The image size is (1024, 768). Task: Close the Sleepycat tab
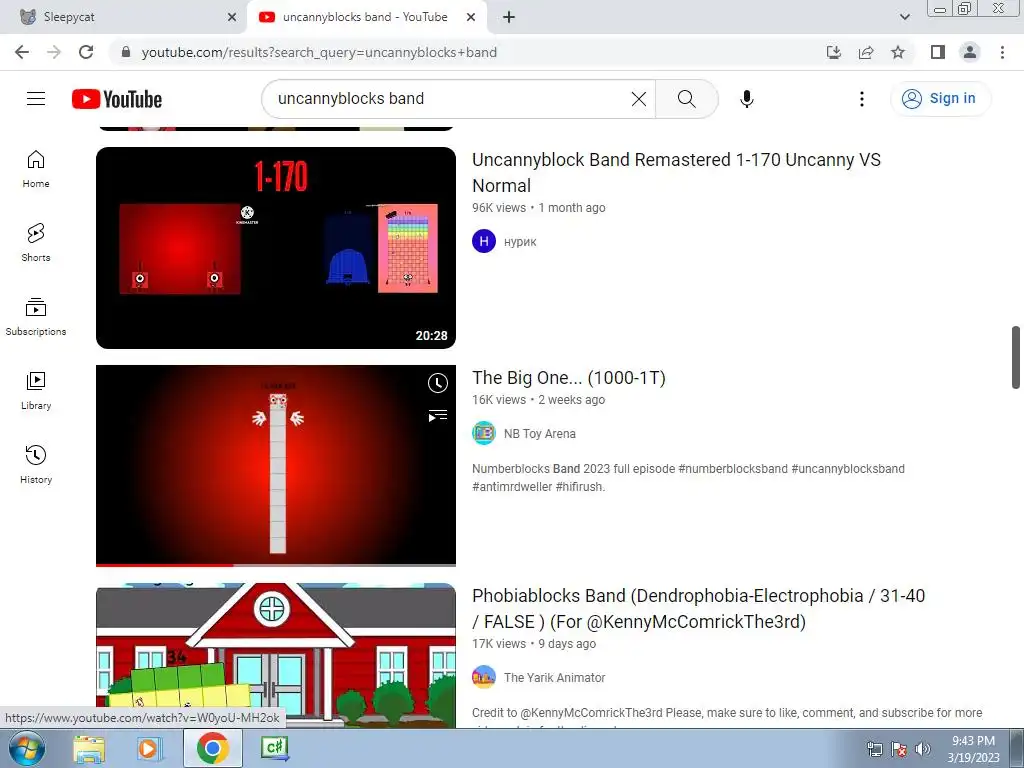pos(232,17)
